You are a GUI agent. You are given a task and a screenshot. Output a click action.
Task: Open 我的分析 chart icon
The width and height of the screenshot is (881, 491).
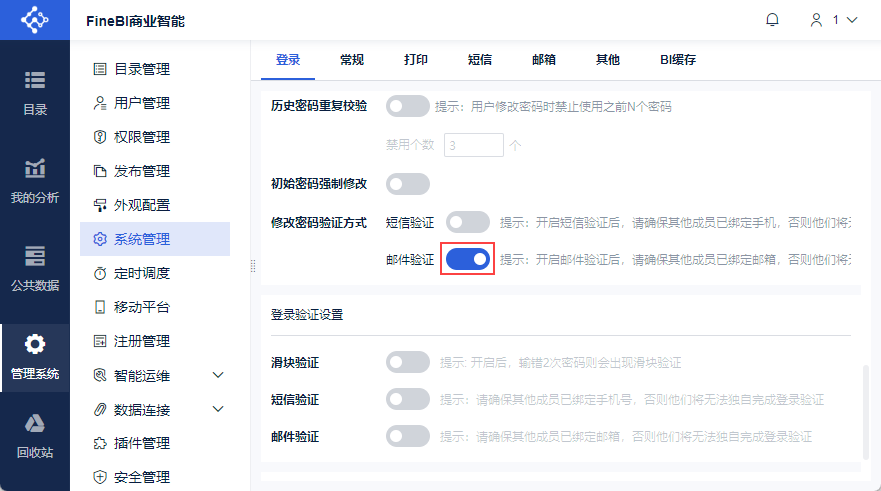coord(35,168)
